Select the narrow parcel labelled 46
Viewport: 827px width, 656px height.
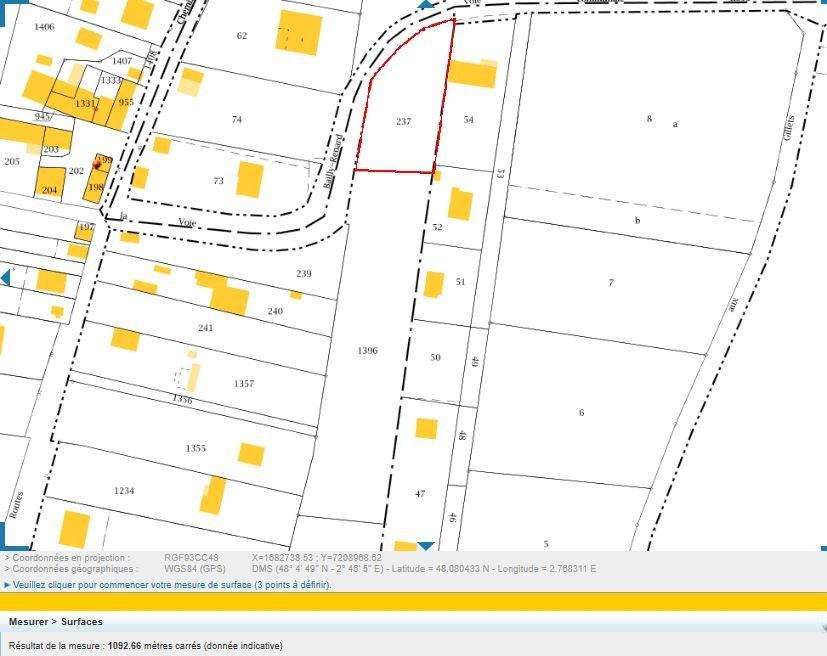pos(452,517)
